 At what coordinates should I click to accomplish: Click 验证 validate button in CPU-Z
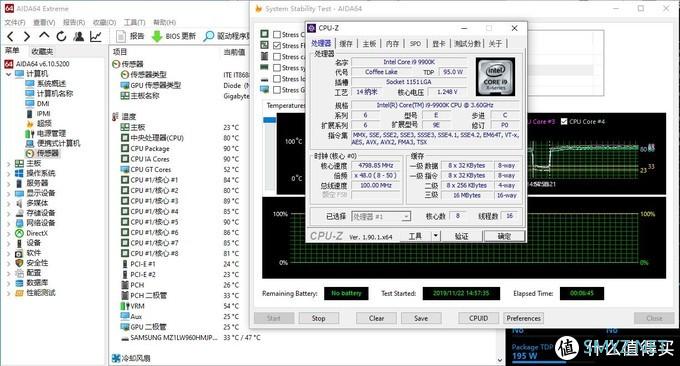[x=461, y=235]
